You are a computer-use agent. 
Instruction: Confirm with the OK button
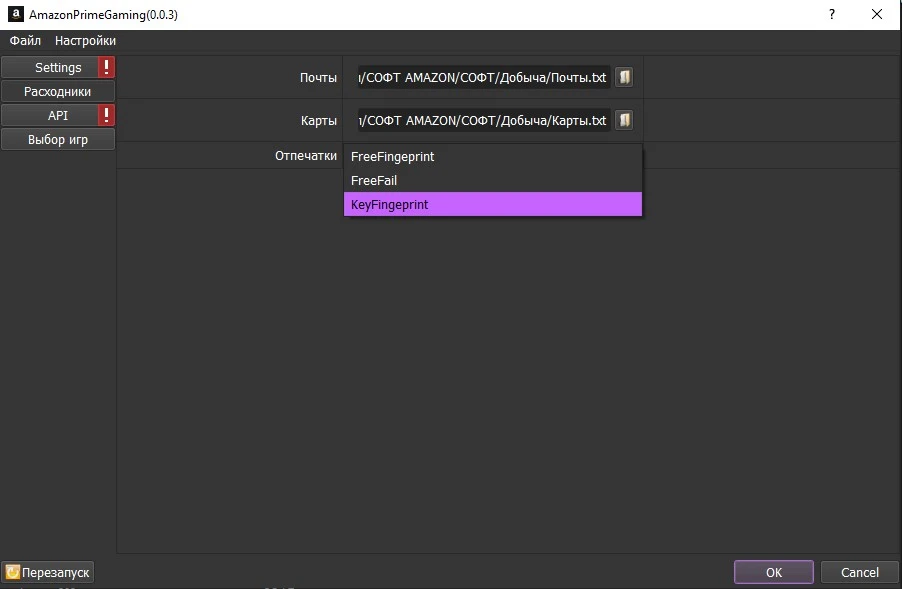pos(774,572)
